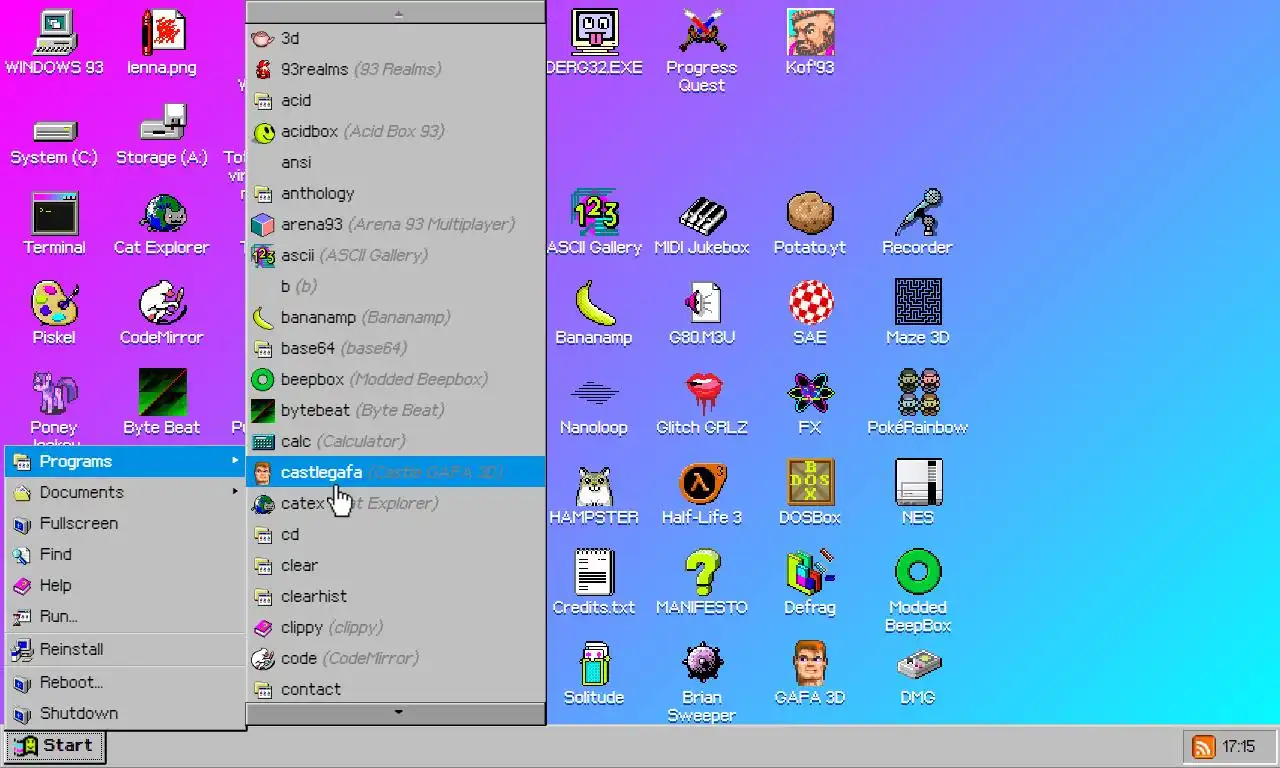Viewport: 1280px width, 768px height.
Task: Click the 17:15 taskbar clock
Action: (1238, 747)
